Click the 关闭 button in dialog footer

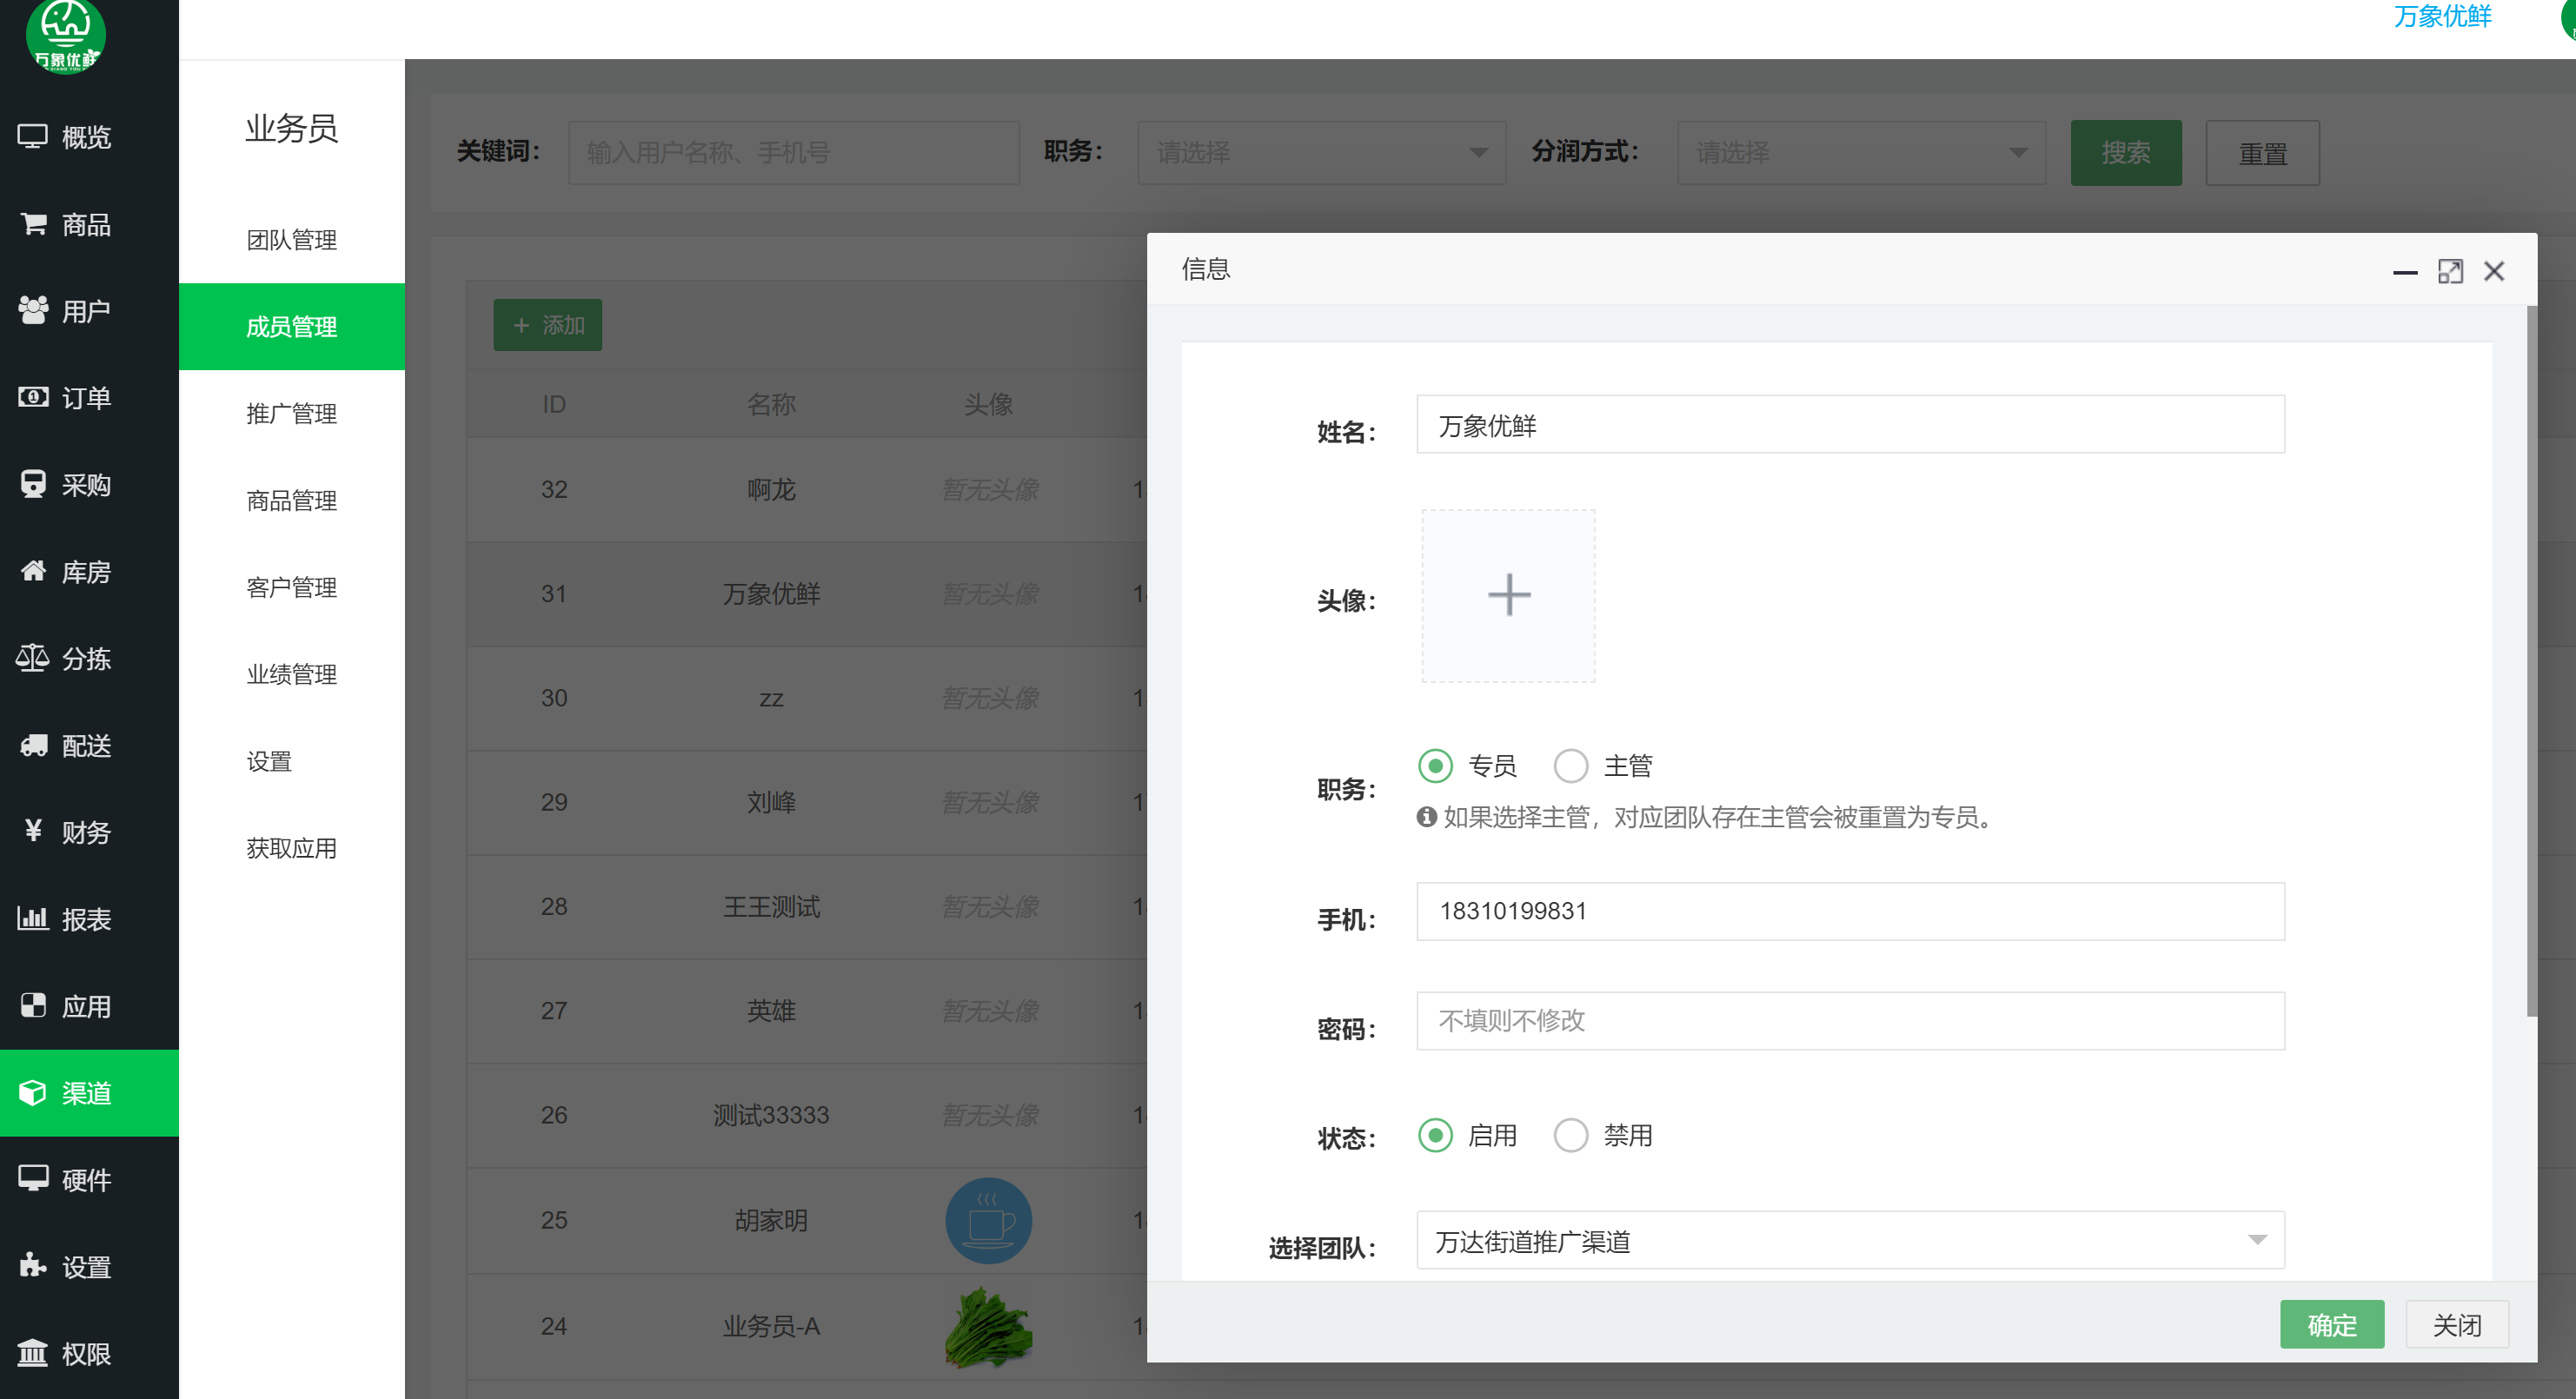[2456, 1324]
